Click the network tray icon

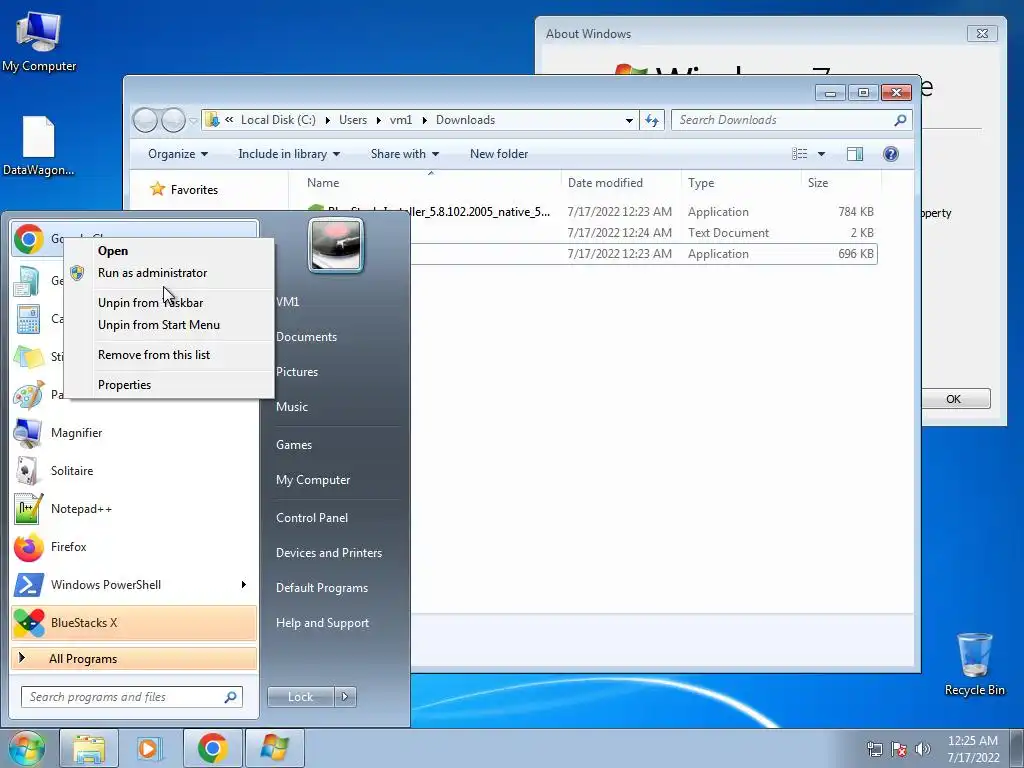click(874, 749)
